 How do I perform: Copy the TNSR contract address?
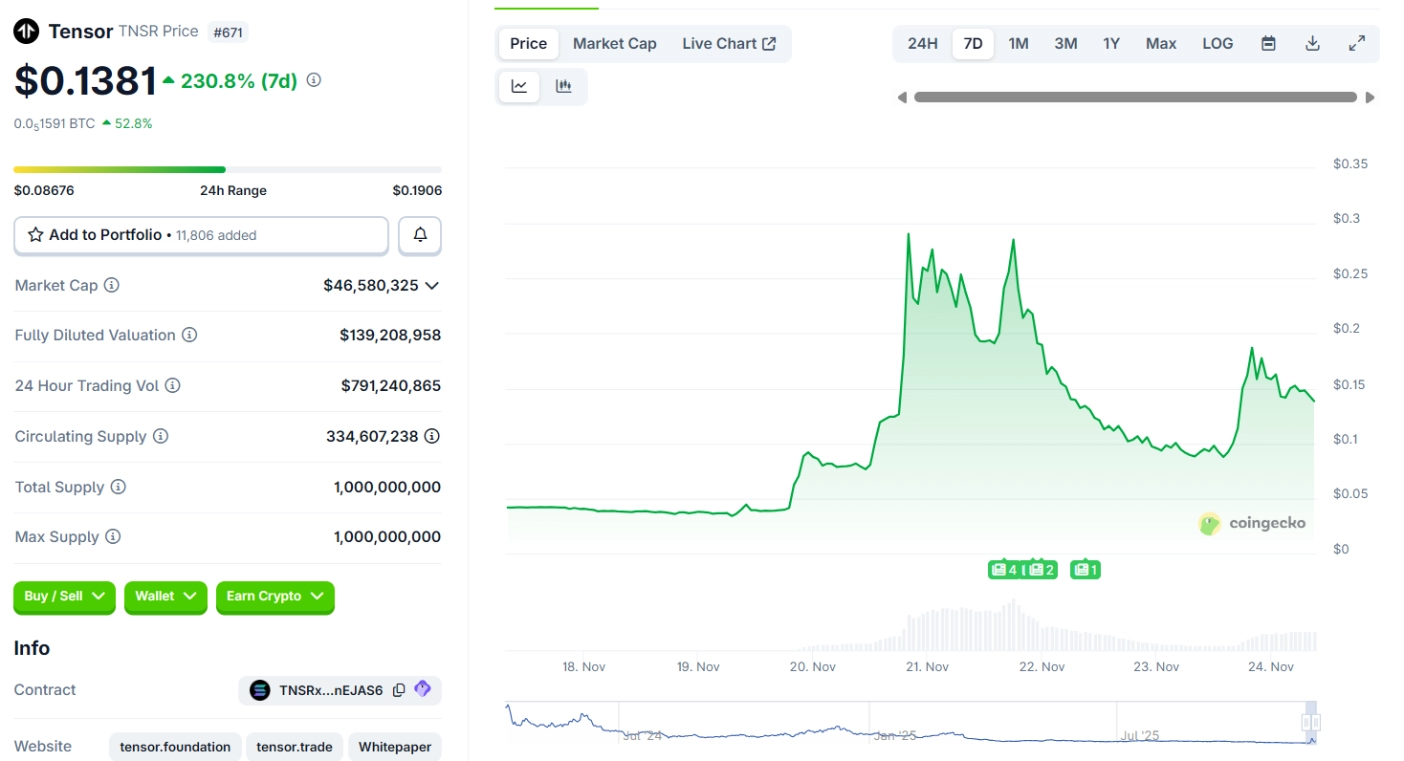(x=399, y=690)
